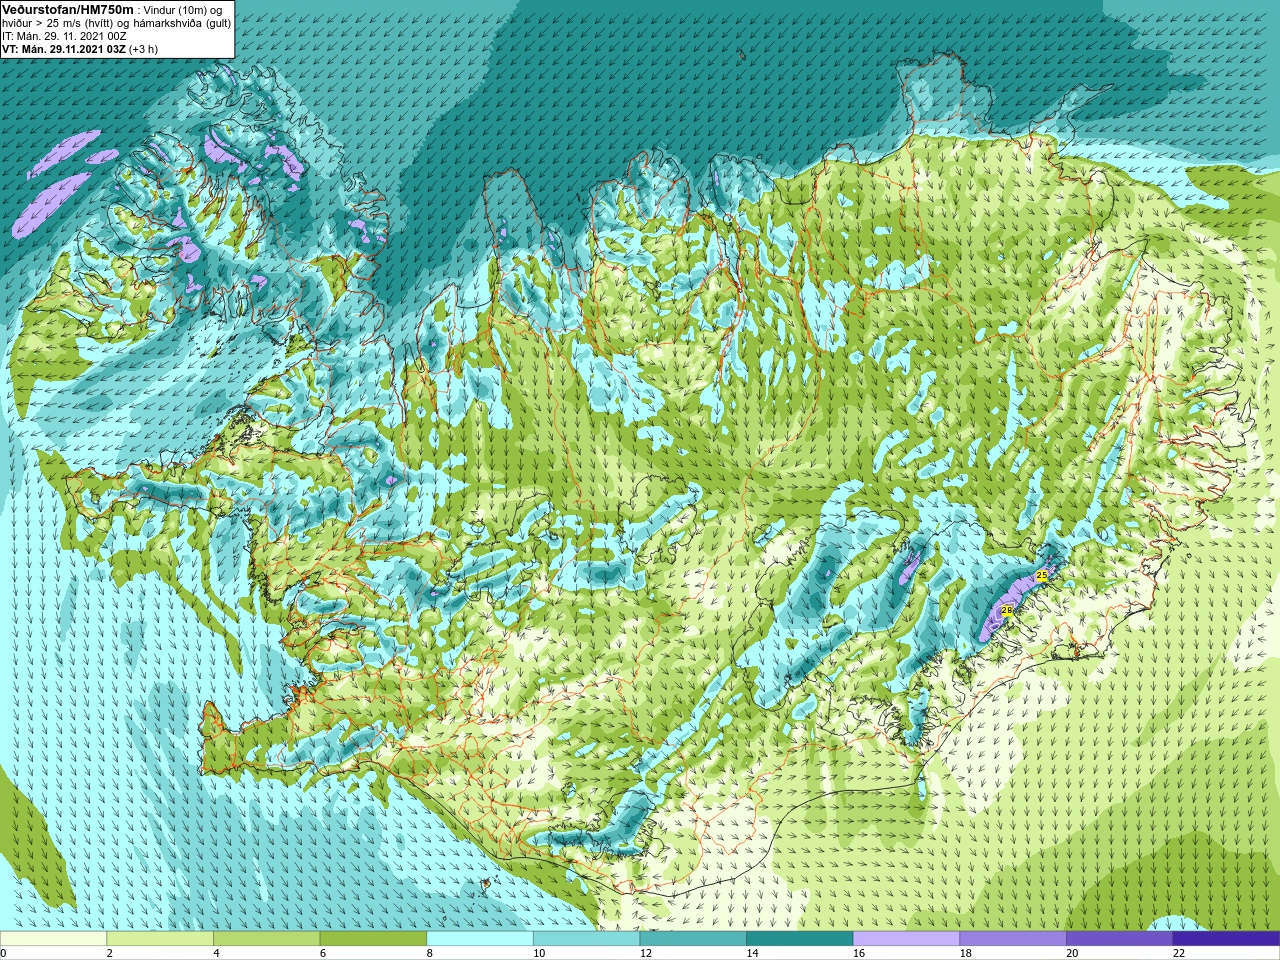
Task: Select the olive green 6–8 m/s legend swatch
Action: (x=373, y=938)
